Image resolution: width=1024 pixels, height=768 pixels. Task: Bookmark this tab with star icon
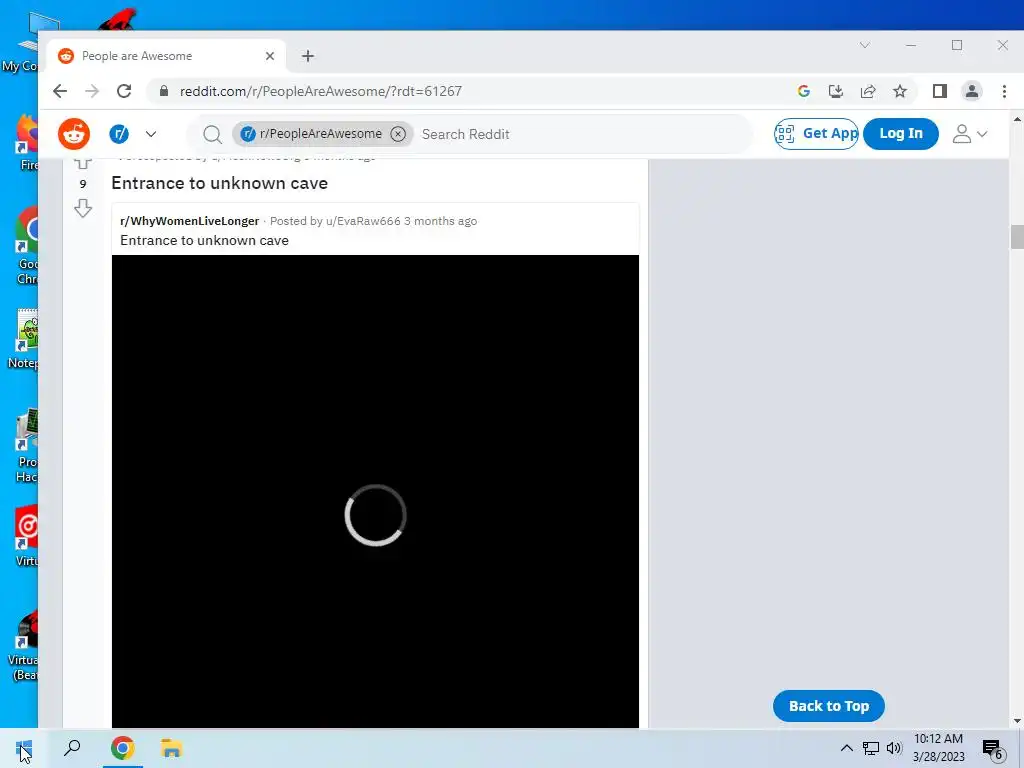point(900,91)
